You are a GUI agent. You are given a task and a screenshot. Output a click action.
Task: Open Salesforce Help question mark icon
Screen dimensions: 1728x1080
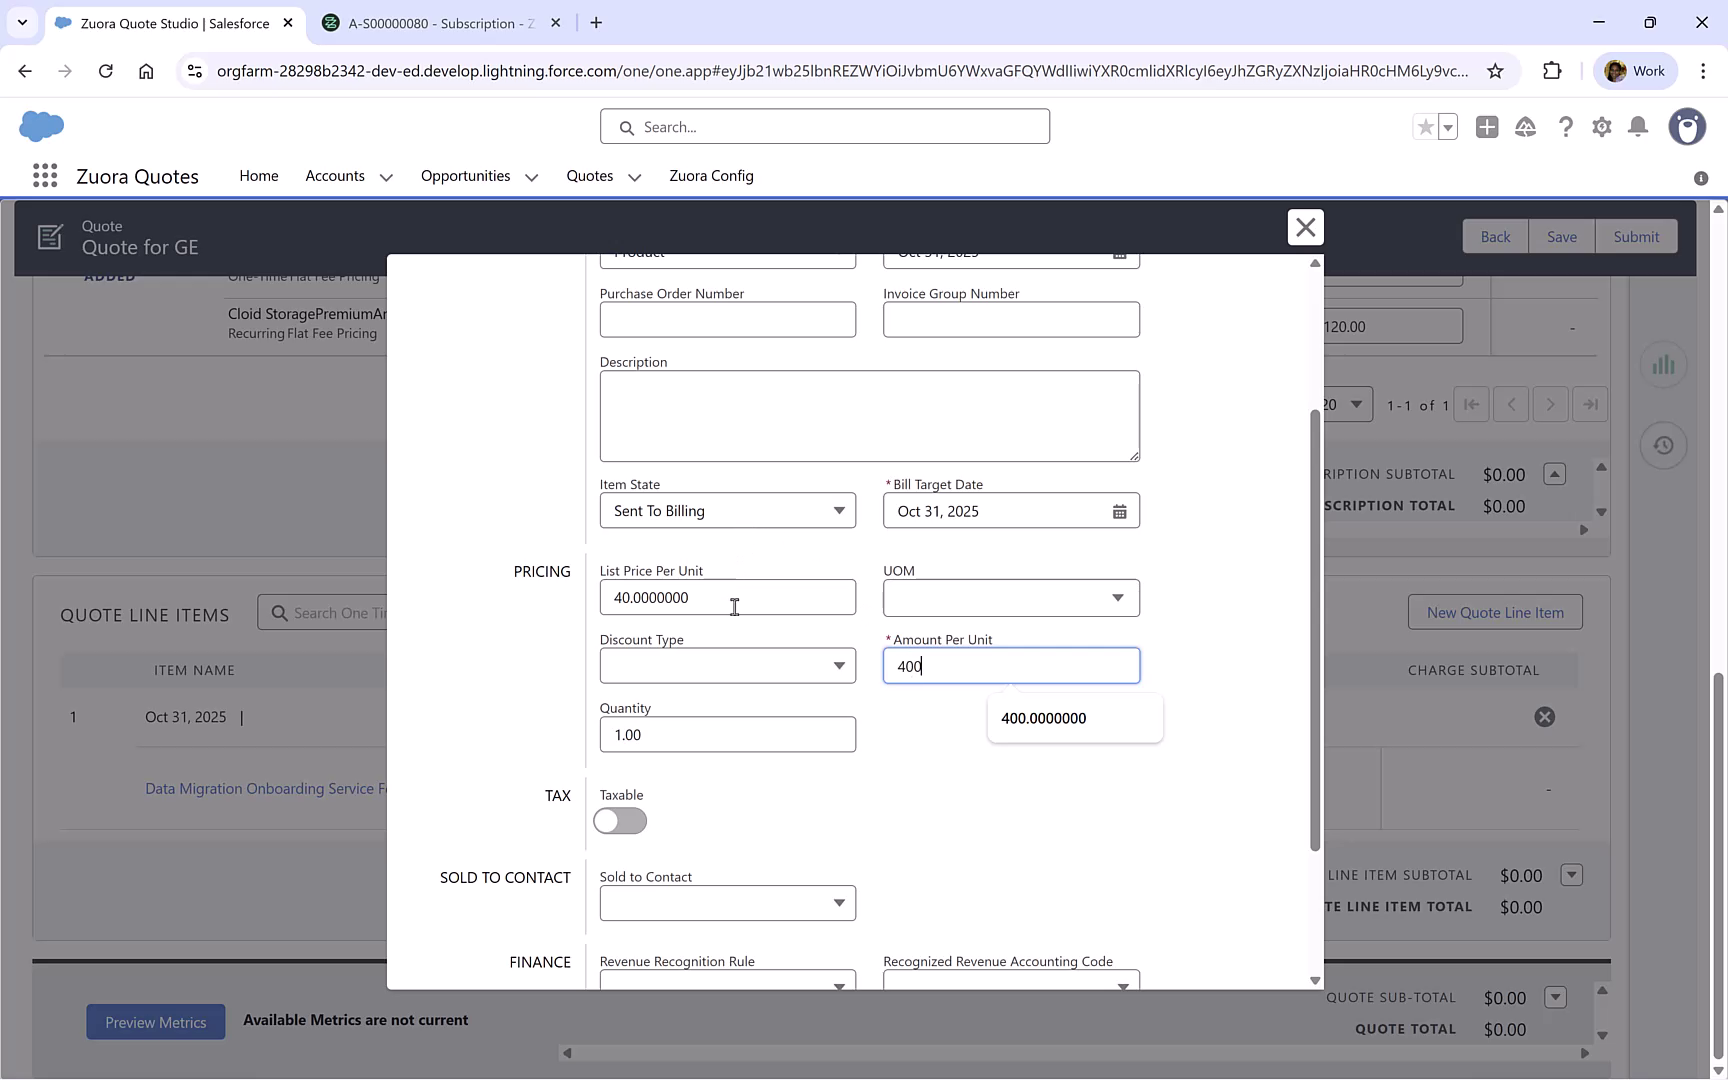pyautogui.click(x=1566, y=127)
